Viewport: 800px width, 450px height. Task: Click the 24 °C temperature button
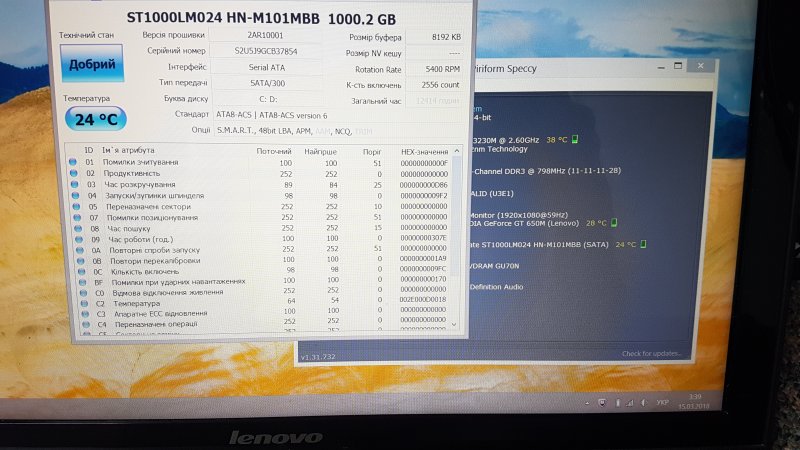coord(95,119)
